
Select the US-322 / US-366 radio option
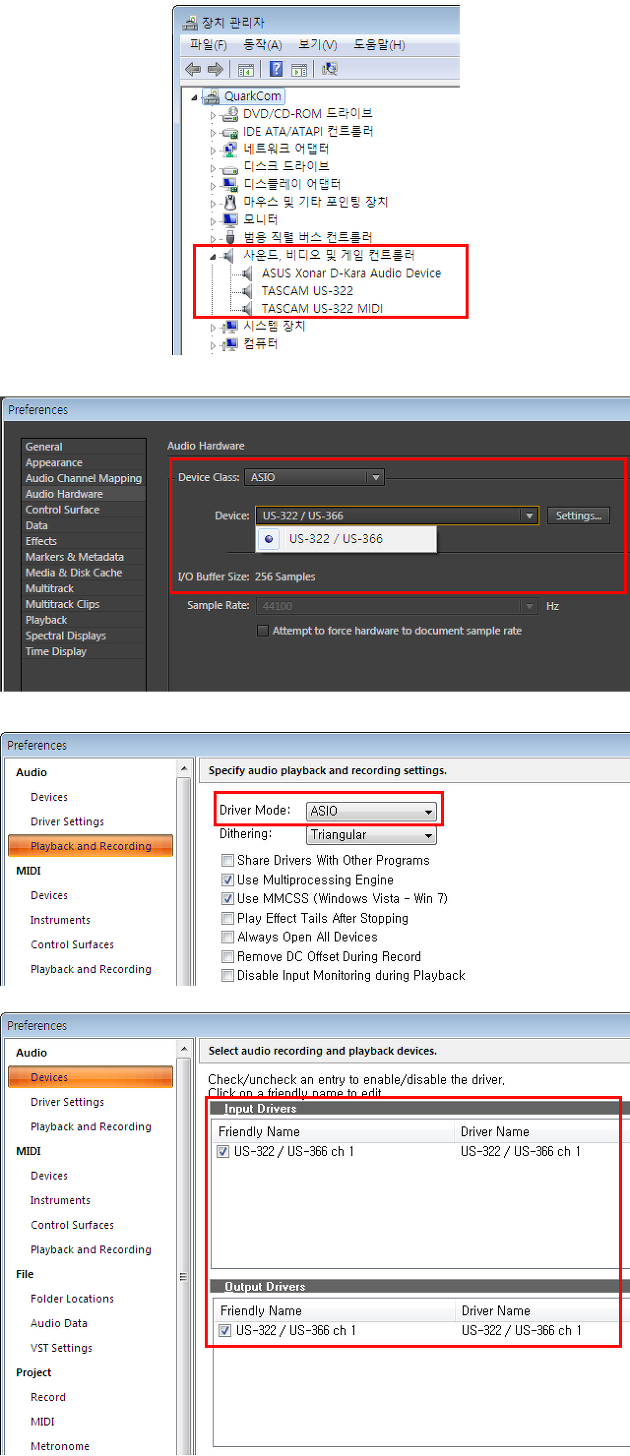click(269, 538)
